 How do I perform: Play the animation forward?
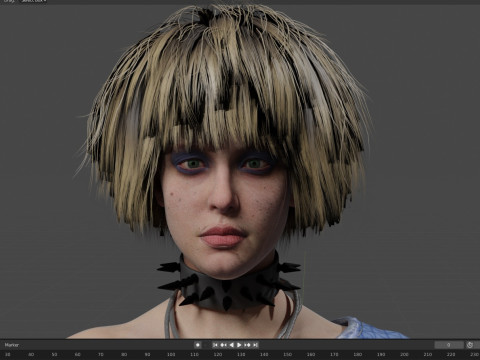(239, 345)
